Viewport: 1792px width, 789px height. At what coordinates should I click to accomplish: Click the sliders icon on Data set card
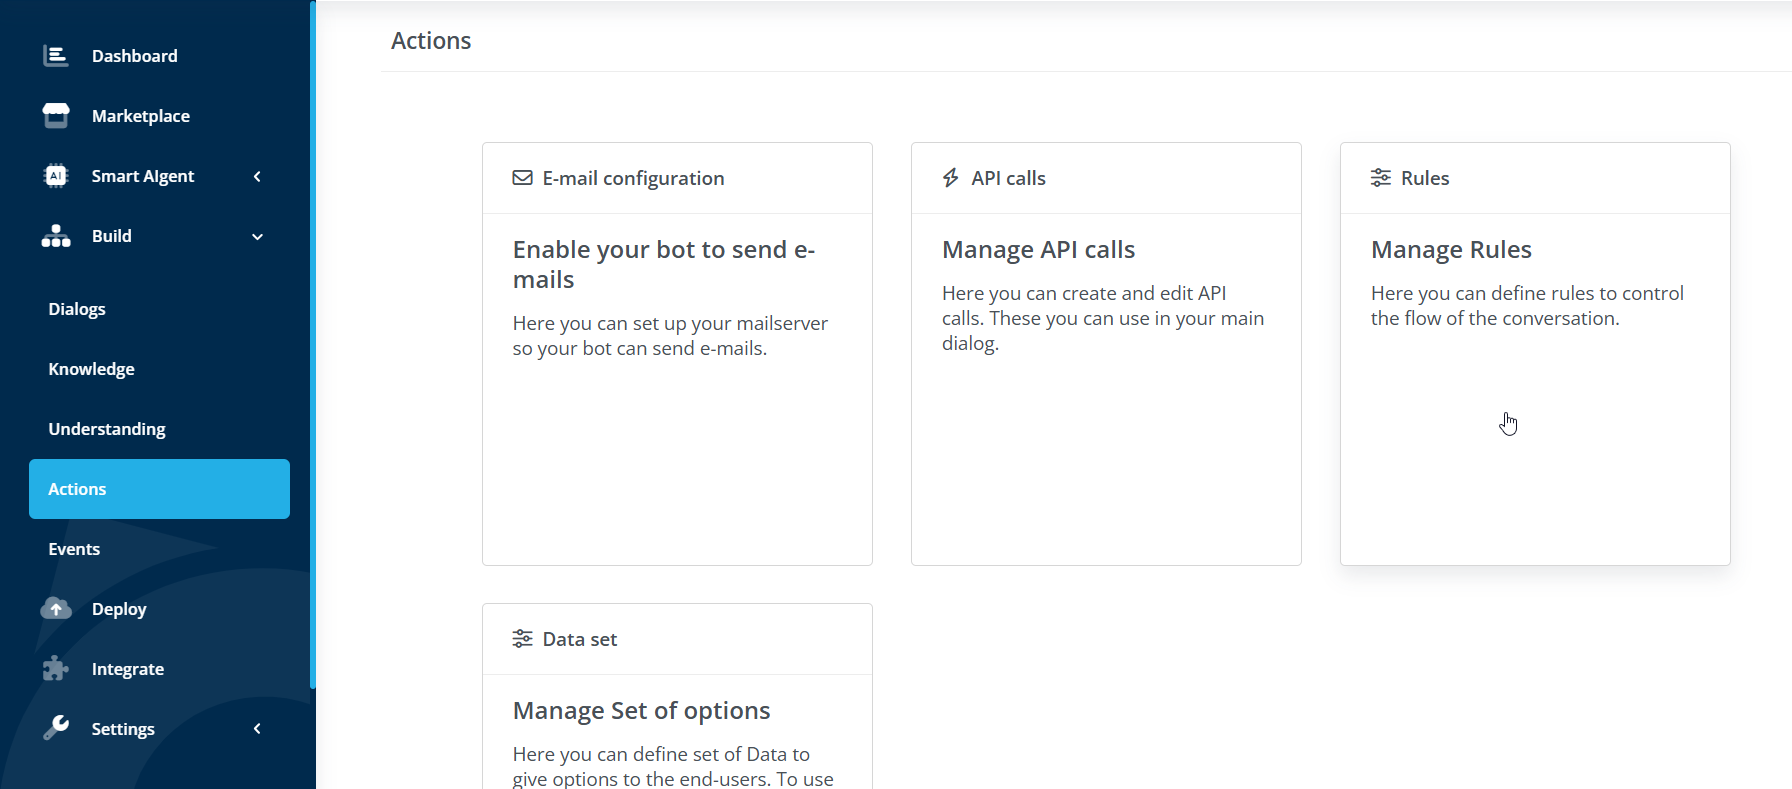[522, 639]
